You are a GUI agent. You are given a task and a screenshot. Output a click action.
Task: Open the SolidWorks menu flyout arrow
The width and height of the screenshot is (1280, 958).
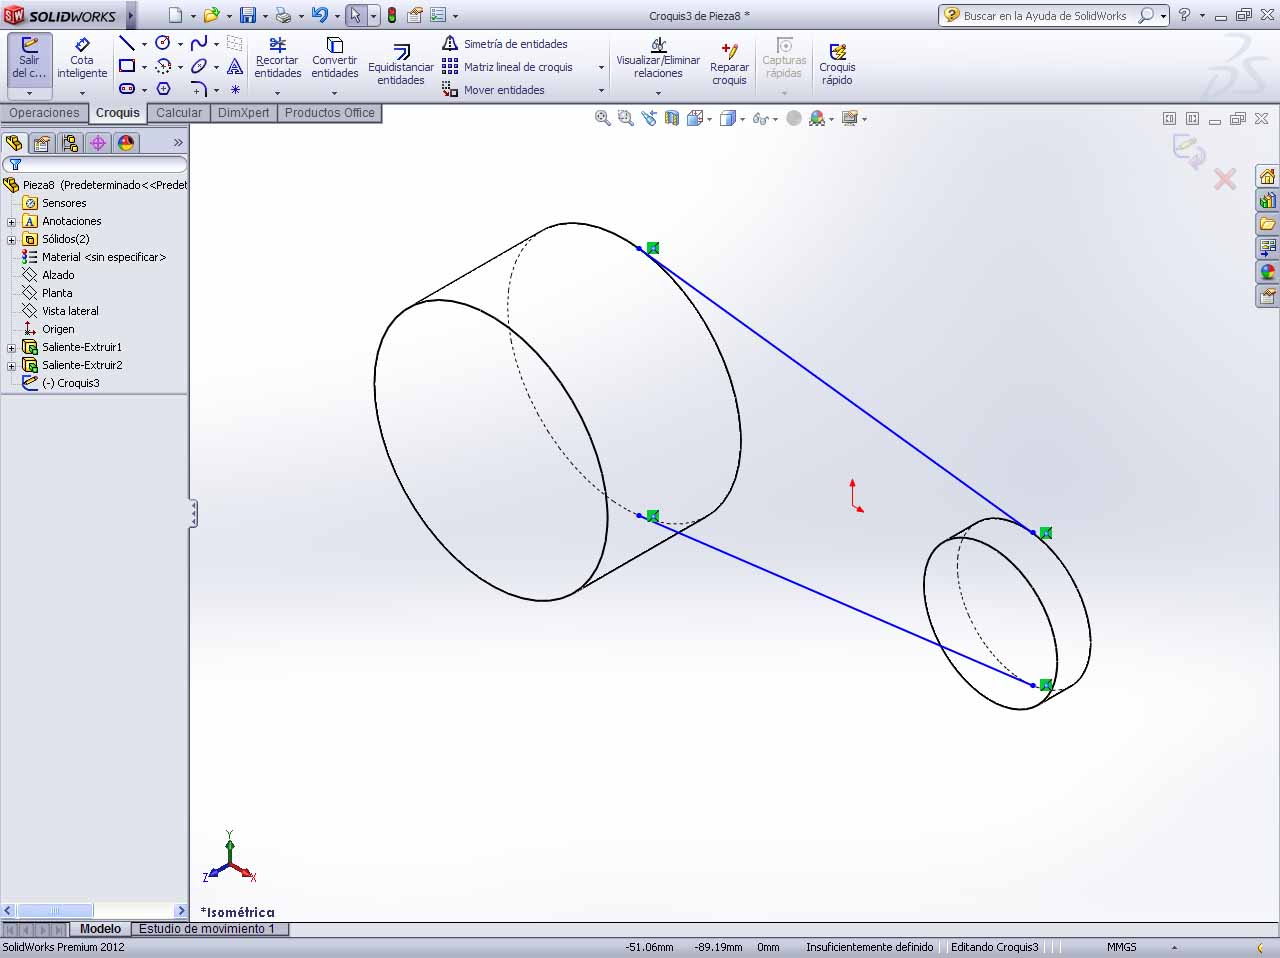tap(130, 15)
